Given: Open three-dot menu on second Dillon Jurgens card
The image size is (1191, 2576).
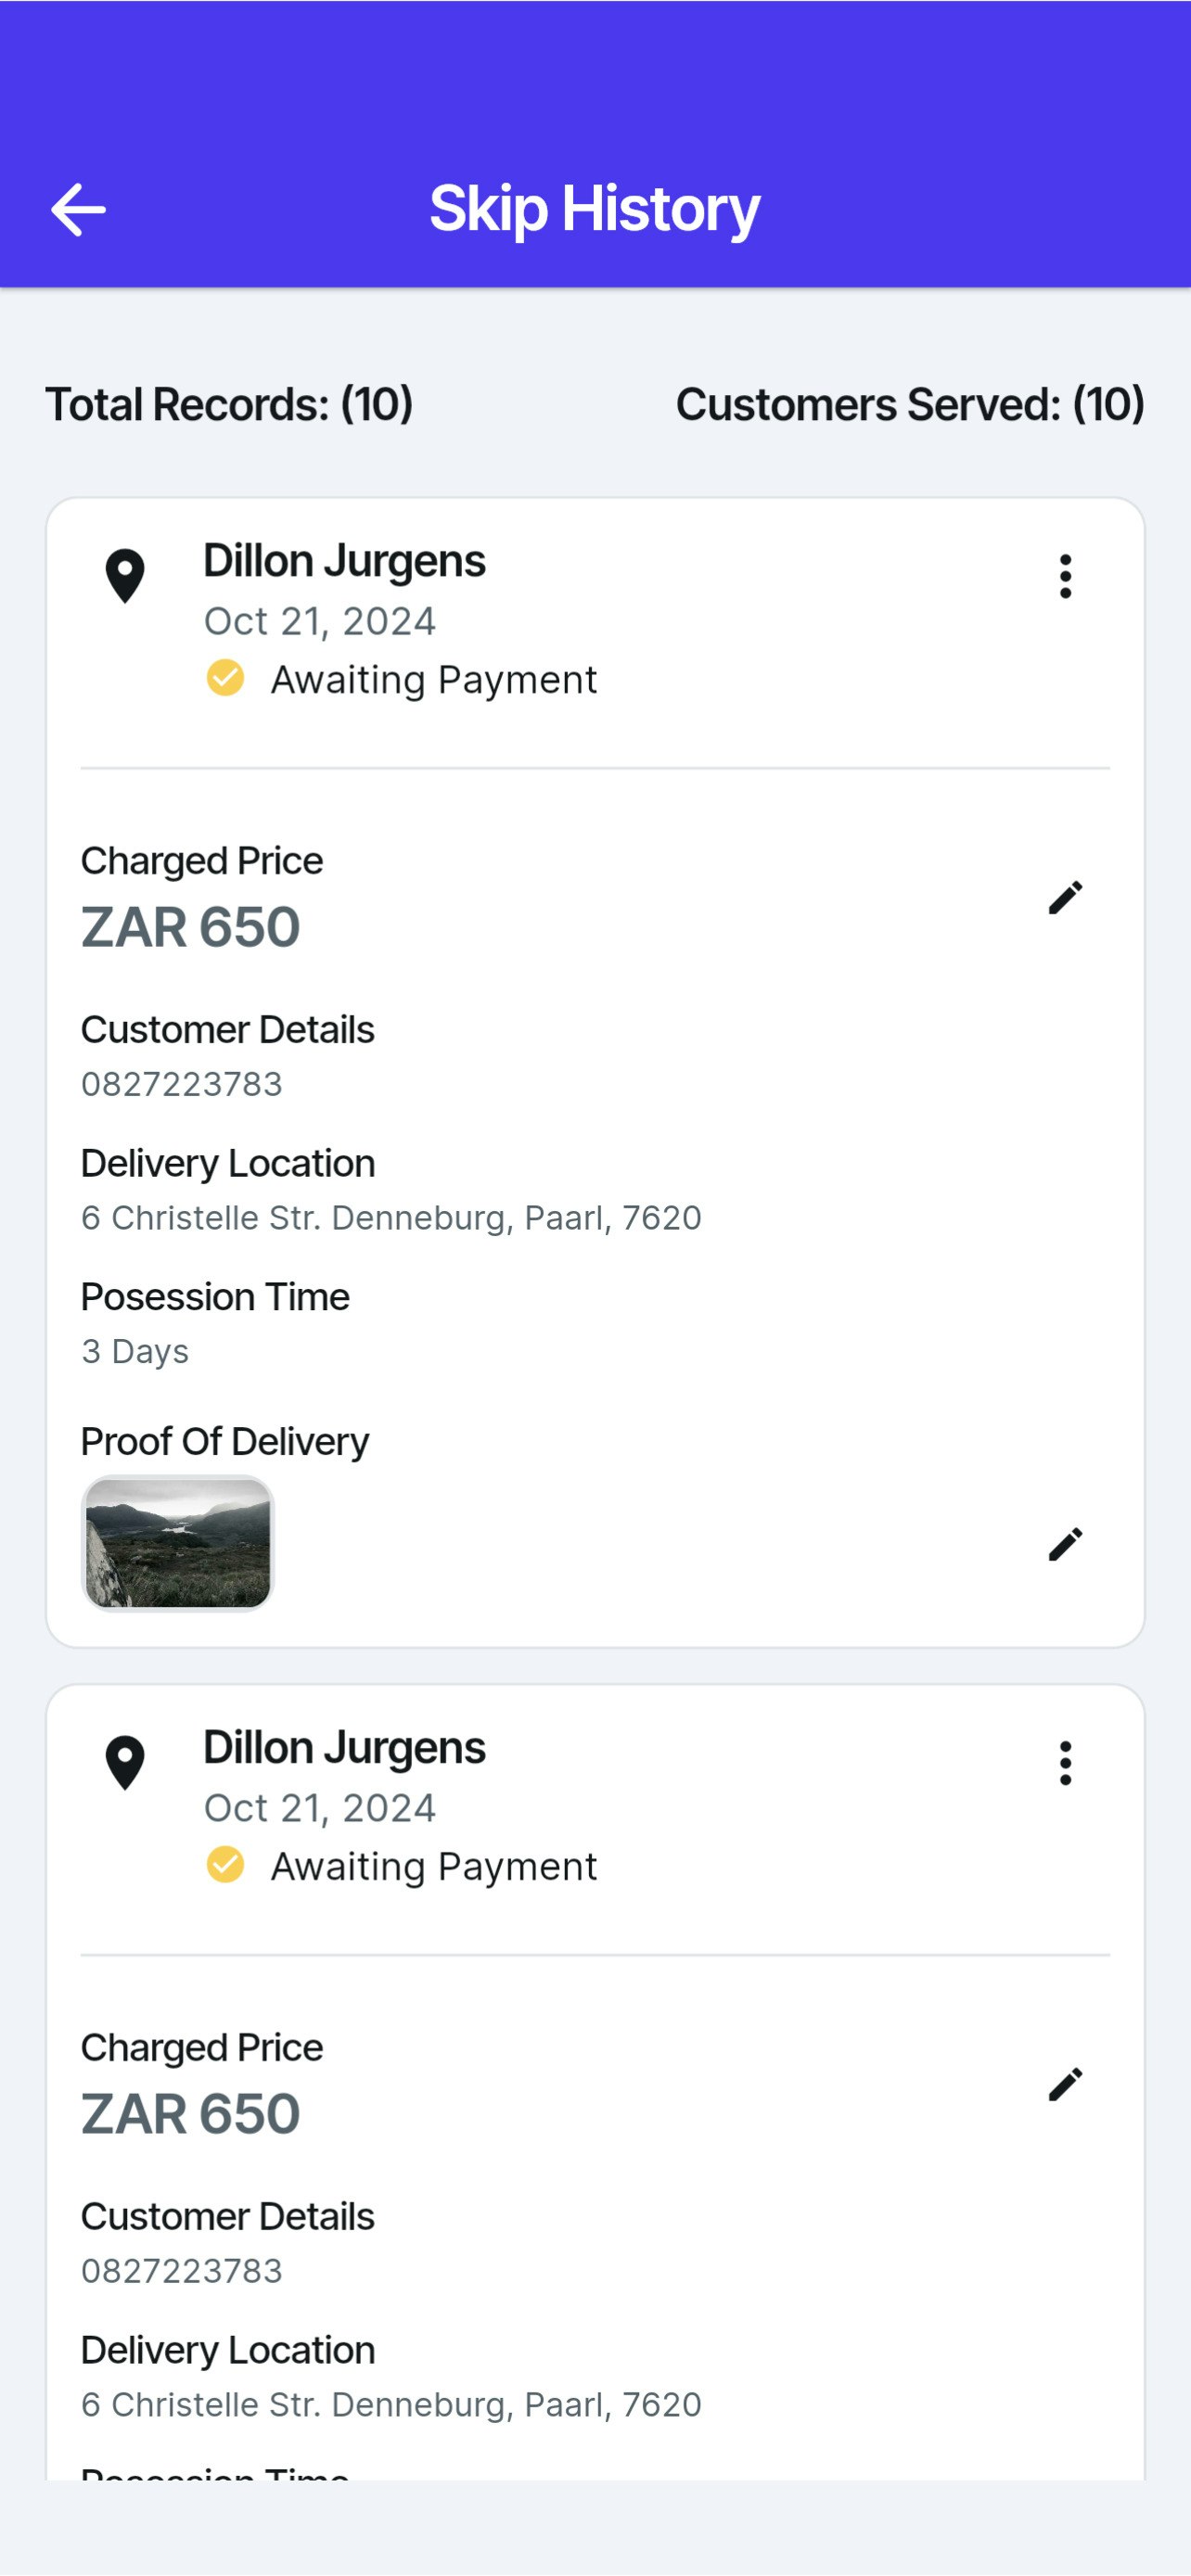Looking at the screenshot, I should (1065, 1763).
